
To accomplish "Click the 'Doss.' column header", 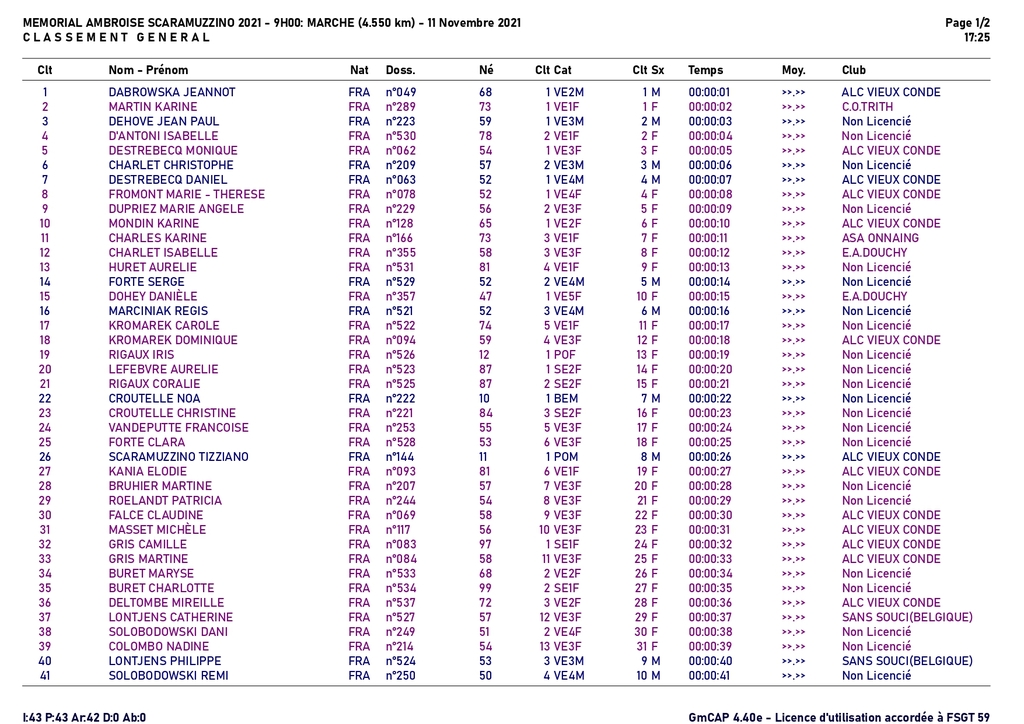I will [400, 70].
